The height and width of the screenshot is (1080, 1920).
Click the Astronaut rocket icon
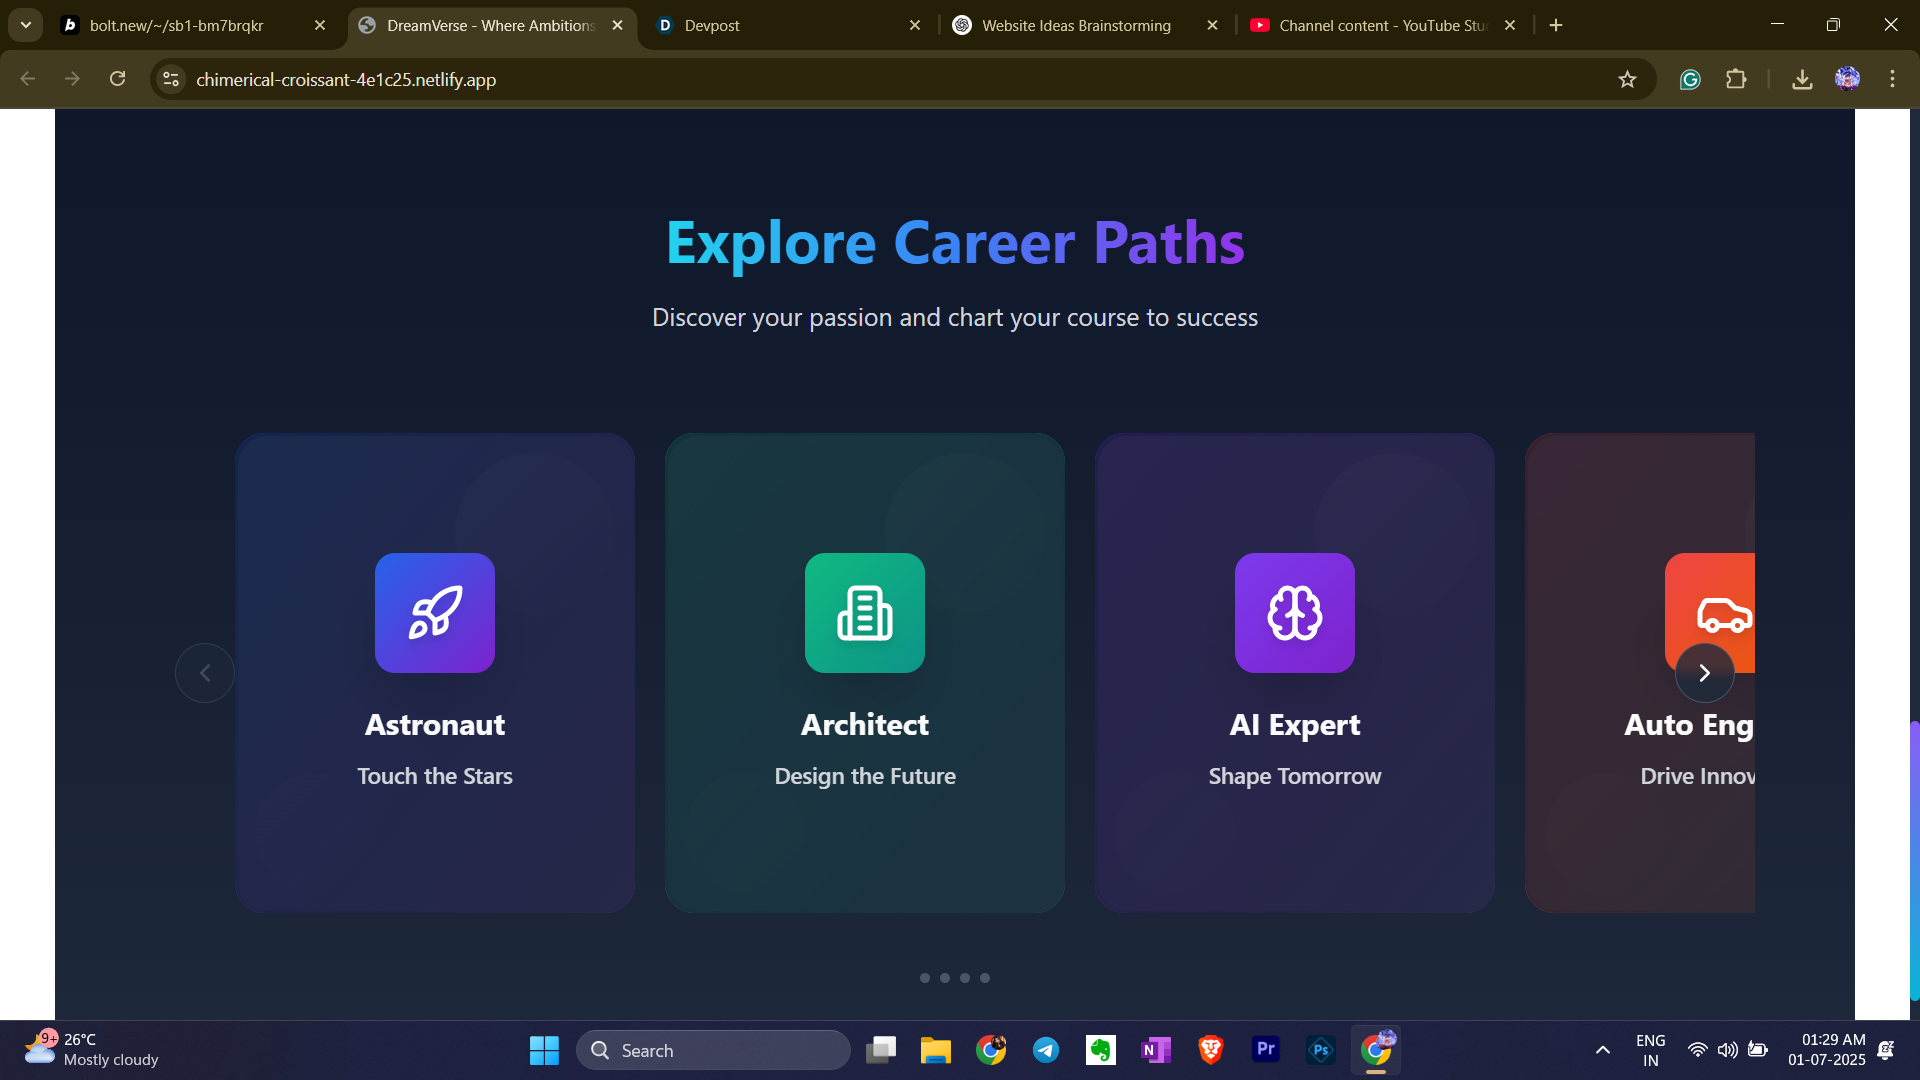point(435,613)
